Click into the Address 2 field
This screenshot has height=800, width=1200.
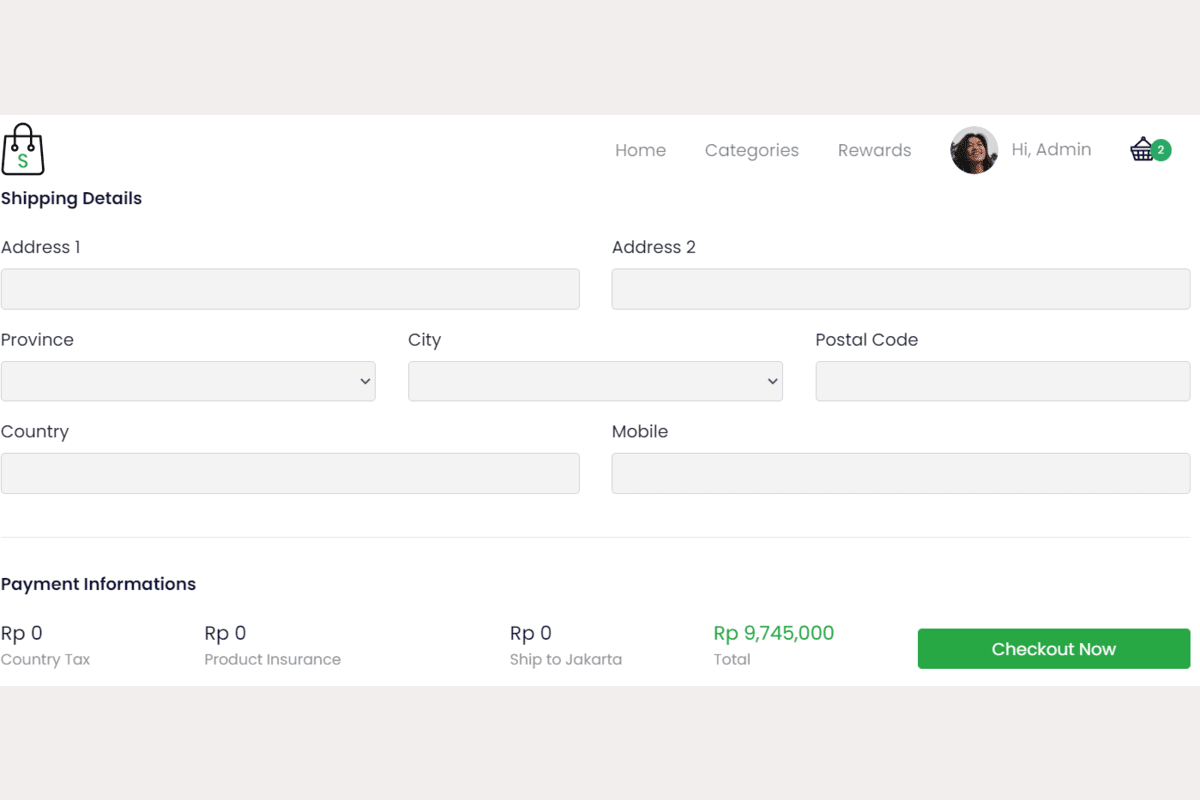pyautogui.click(x=900, y=289)
